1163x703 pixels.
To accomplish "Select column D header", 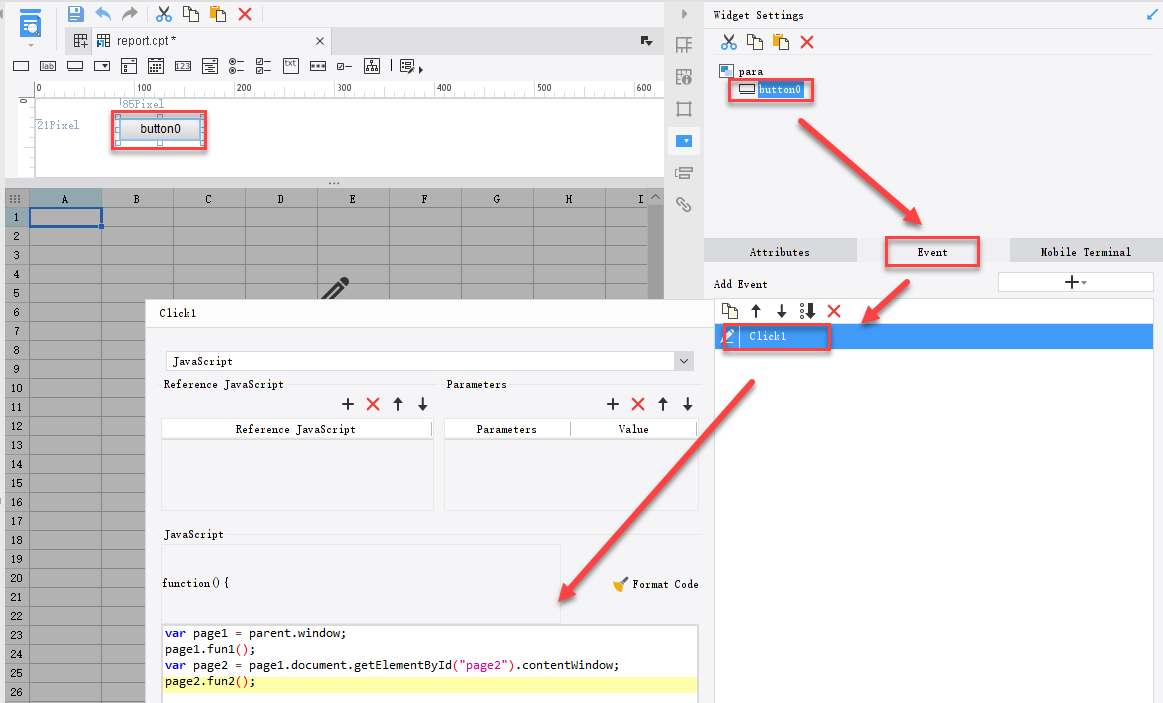I will pyautogui.click(x=280, y=199).
